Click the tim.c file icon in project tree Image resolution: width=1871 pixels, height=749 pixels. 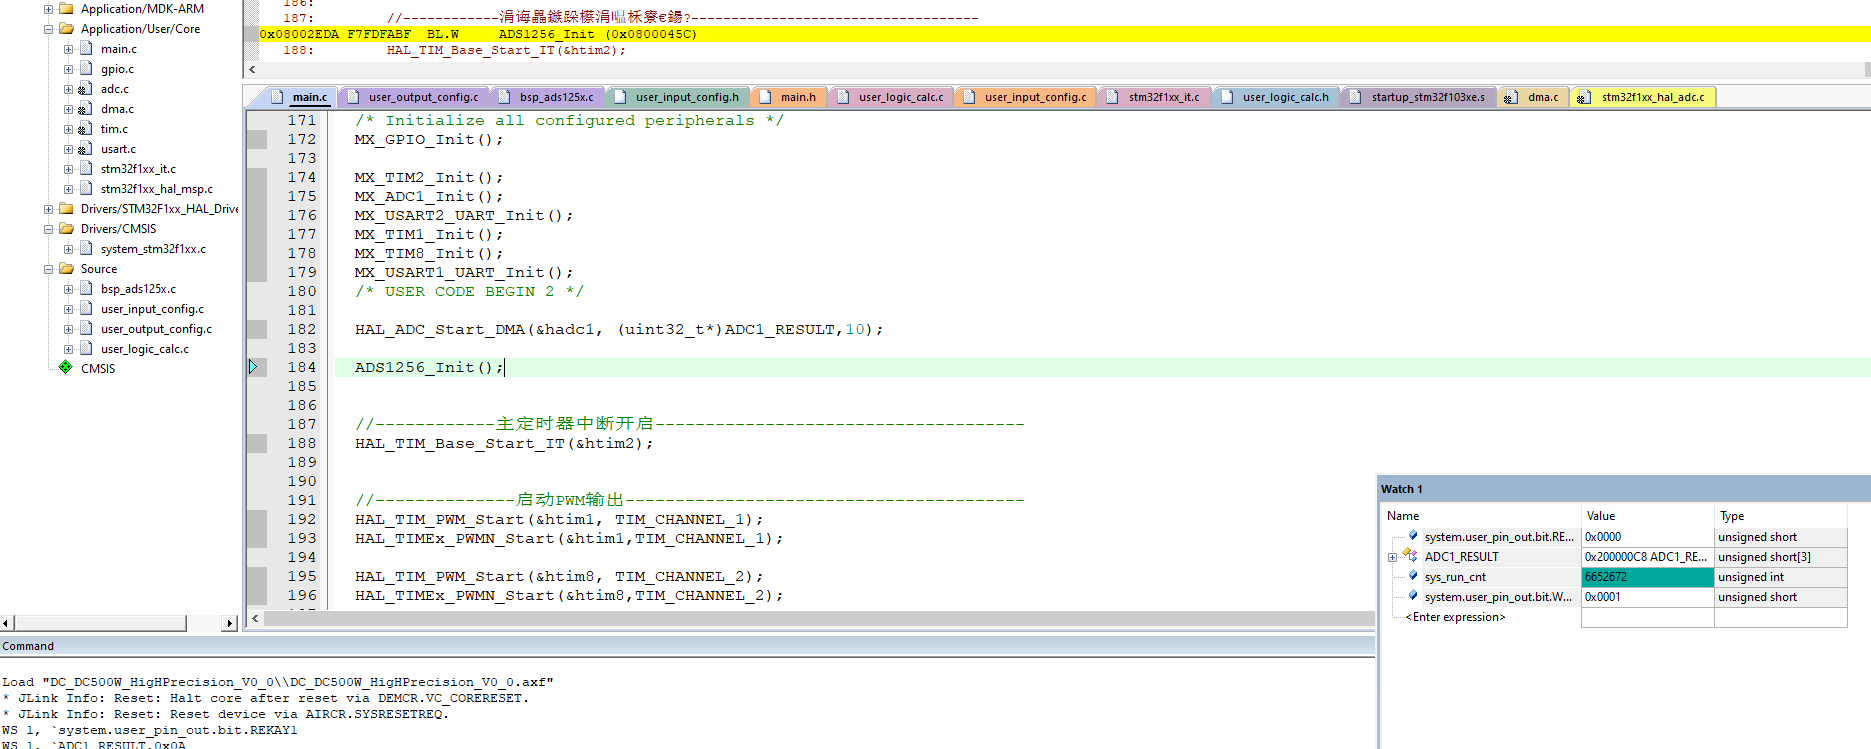(x=85, y=129)
